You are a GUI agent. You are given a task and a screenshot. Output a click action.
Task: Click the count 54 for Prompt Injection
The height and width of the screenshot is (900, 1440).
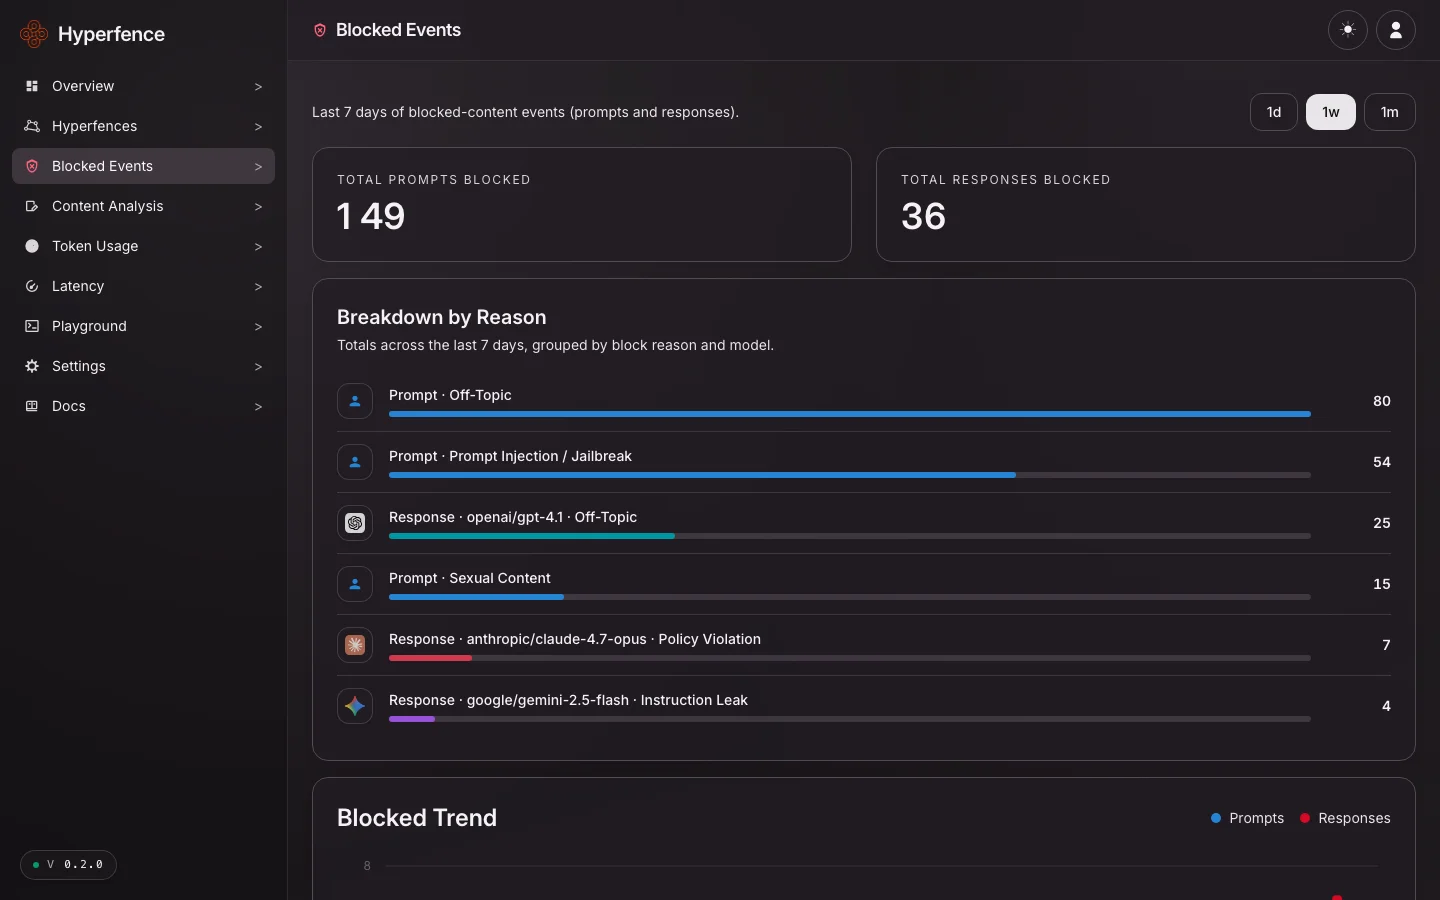[x=1382, y=462]
